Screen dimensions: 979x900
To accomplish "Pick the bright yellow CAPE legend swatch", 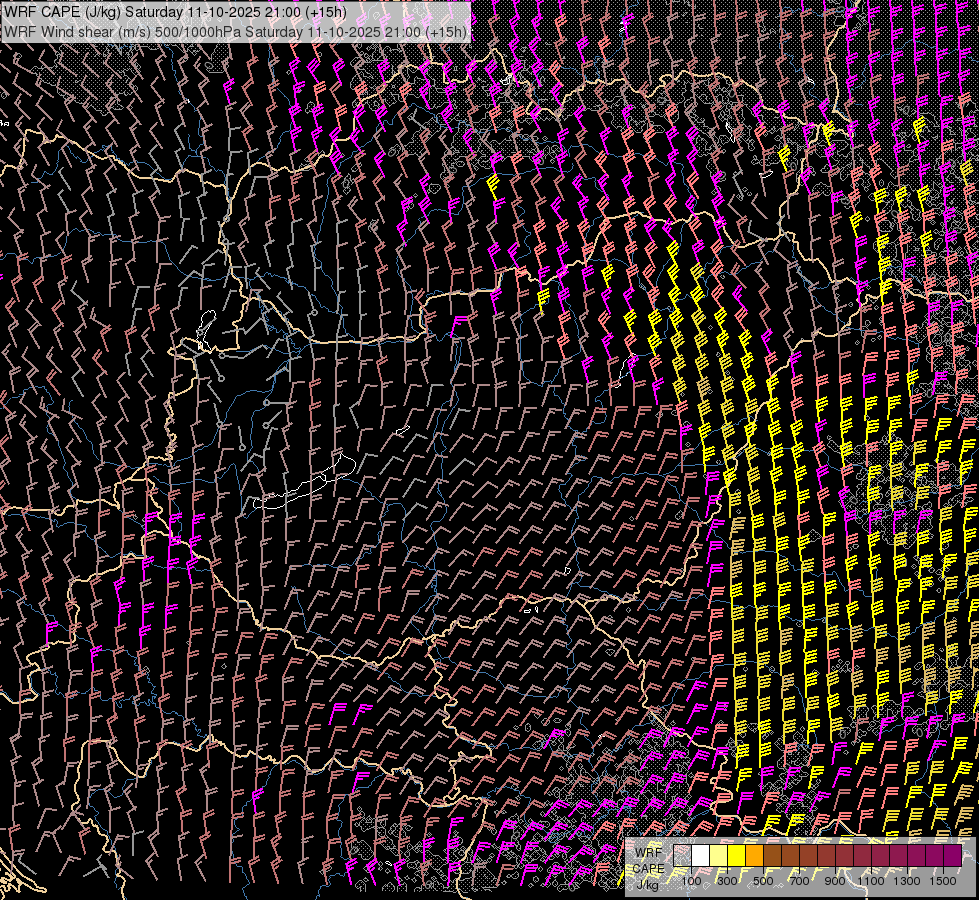I will (x=736, y=856).
